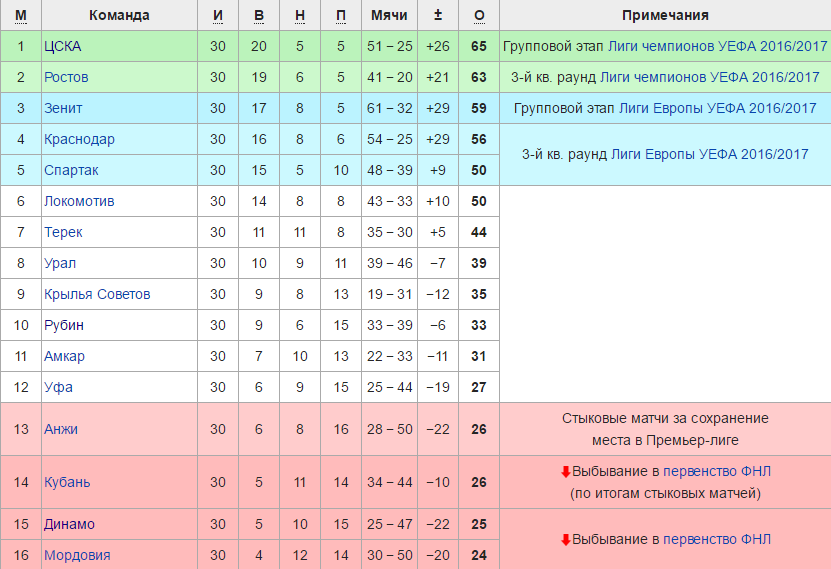The height and width of the screenshot is (569, 831).
Task: Open the Ростов team link
Action: [x=66, y=77]
